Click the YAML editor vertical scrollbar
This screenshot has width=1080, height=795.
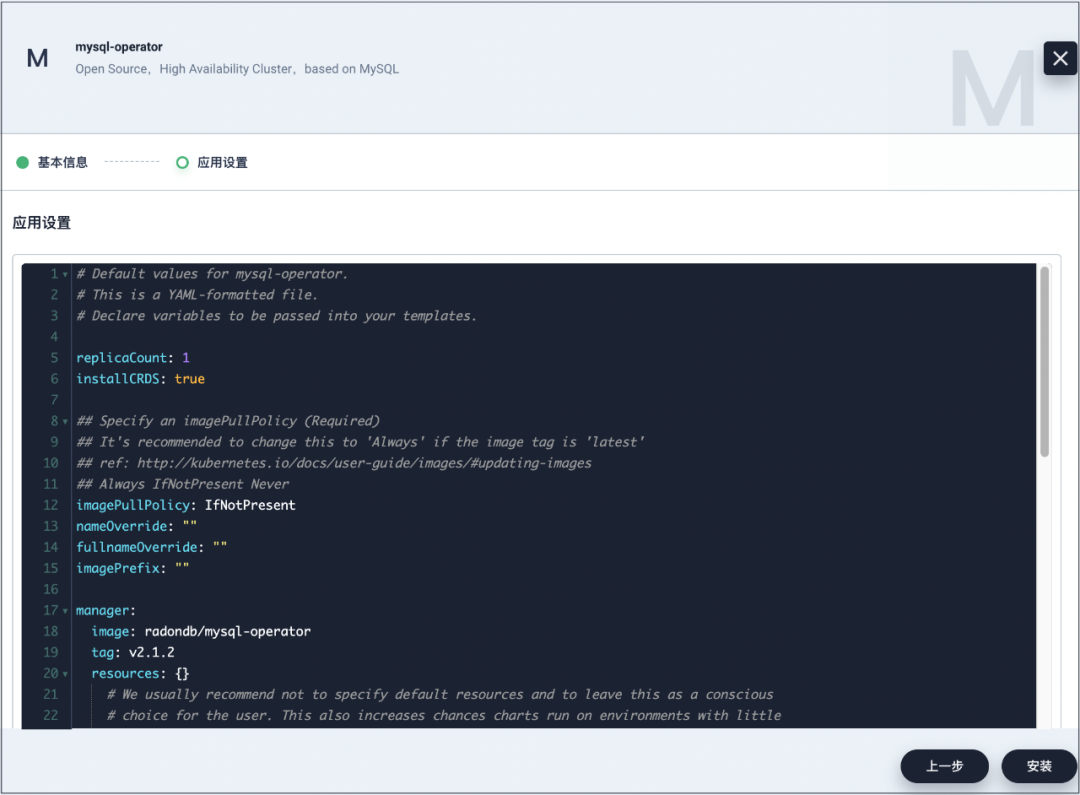[1044, 360]
